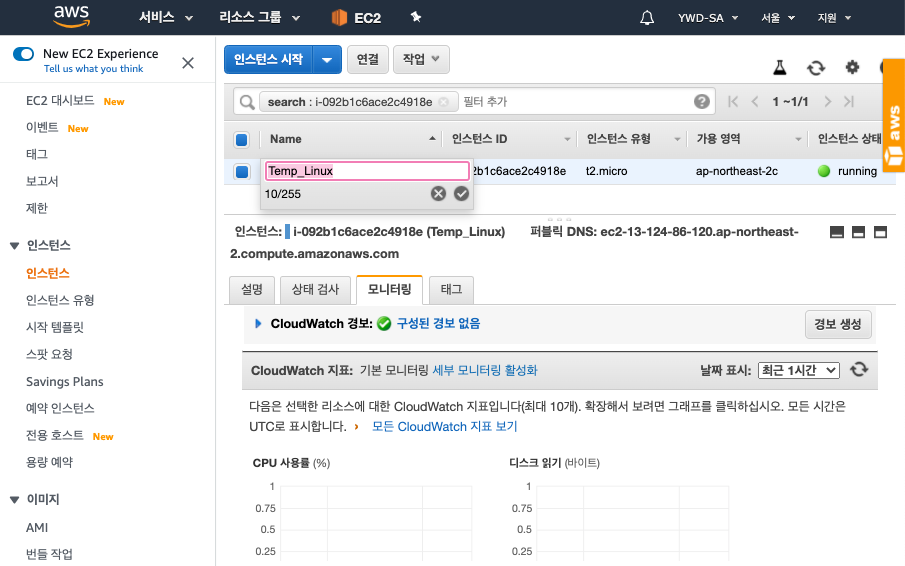Click the Temp_Linux name input field
This screenshot has width=905, height=566.
coord(367,171)
